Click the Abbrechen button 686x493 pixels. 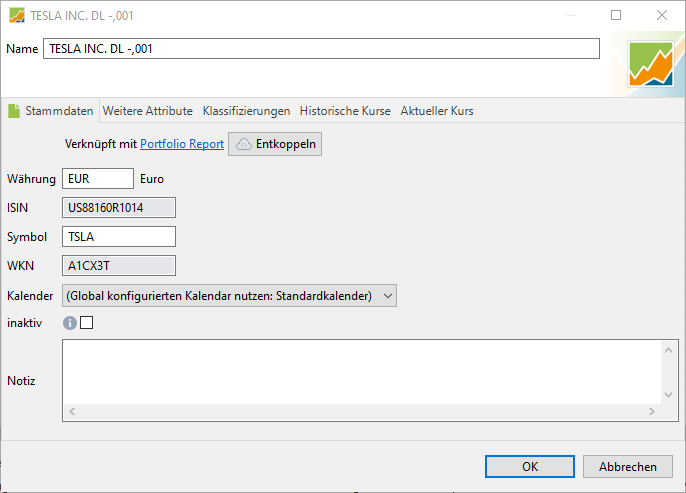[628, 466]
